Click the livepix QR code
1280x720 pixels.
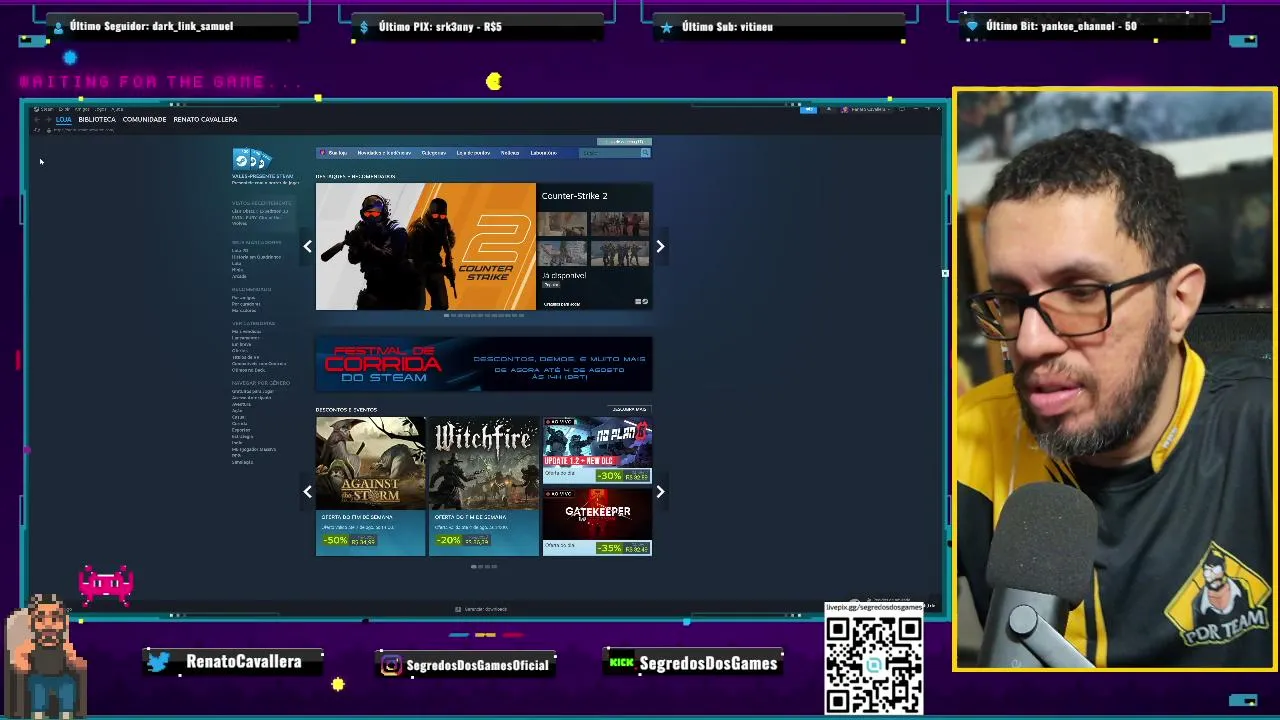tap(873, 664)
